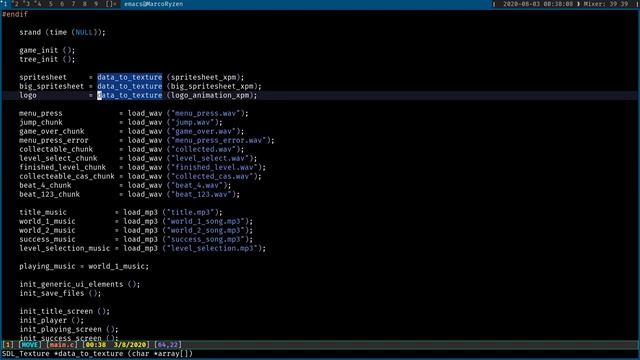Click the Mixer volume status in the top bar

pos(606,4)
